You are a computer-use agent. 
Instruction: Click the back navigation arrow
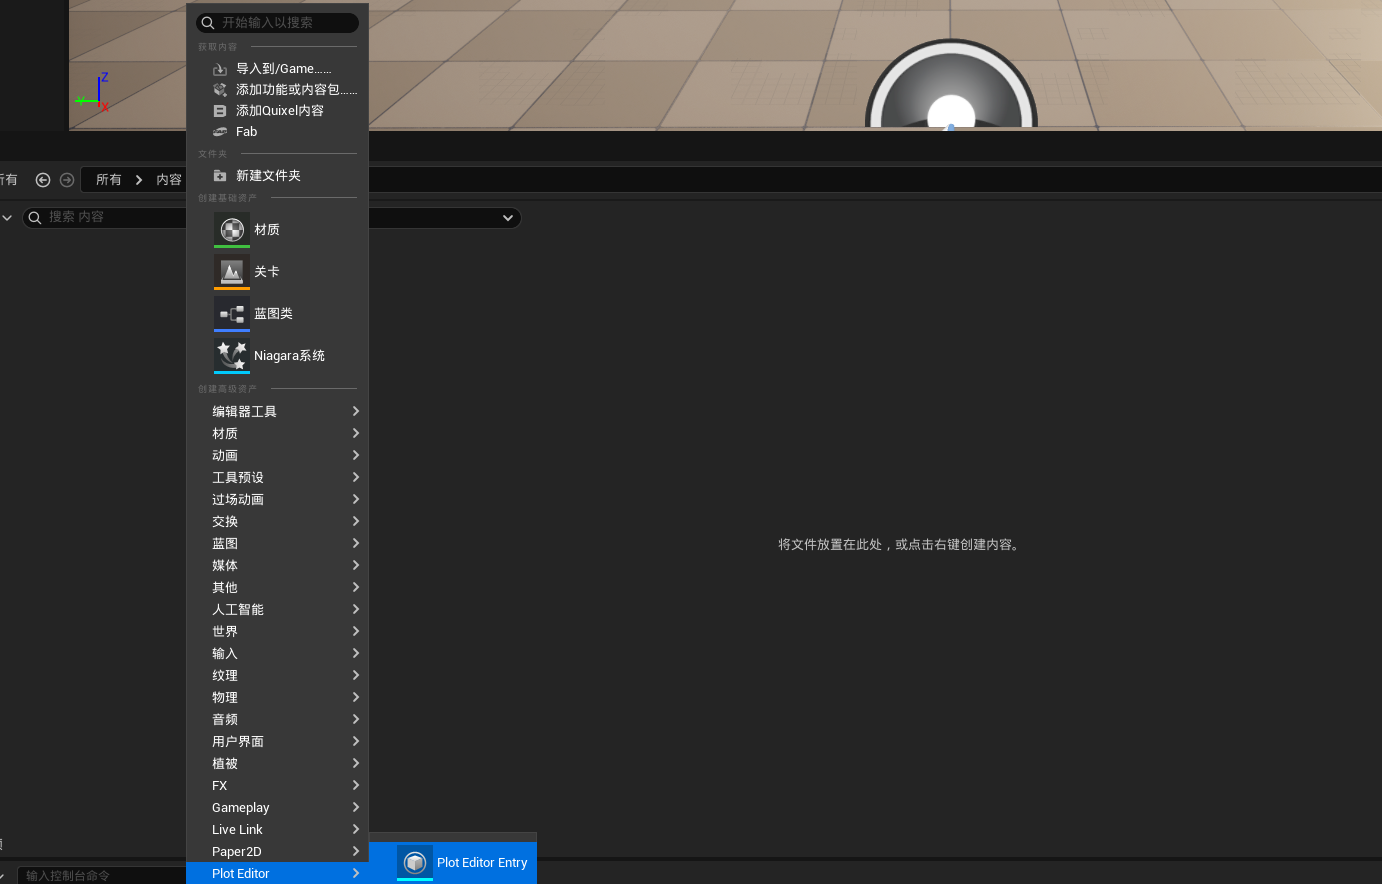coord(43,179)
